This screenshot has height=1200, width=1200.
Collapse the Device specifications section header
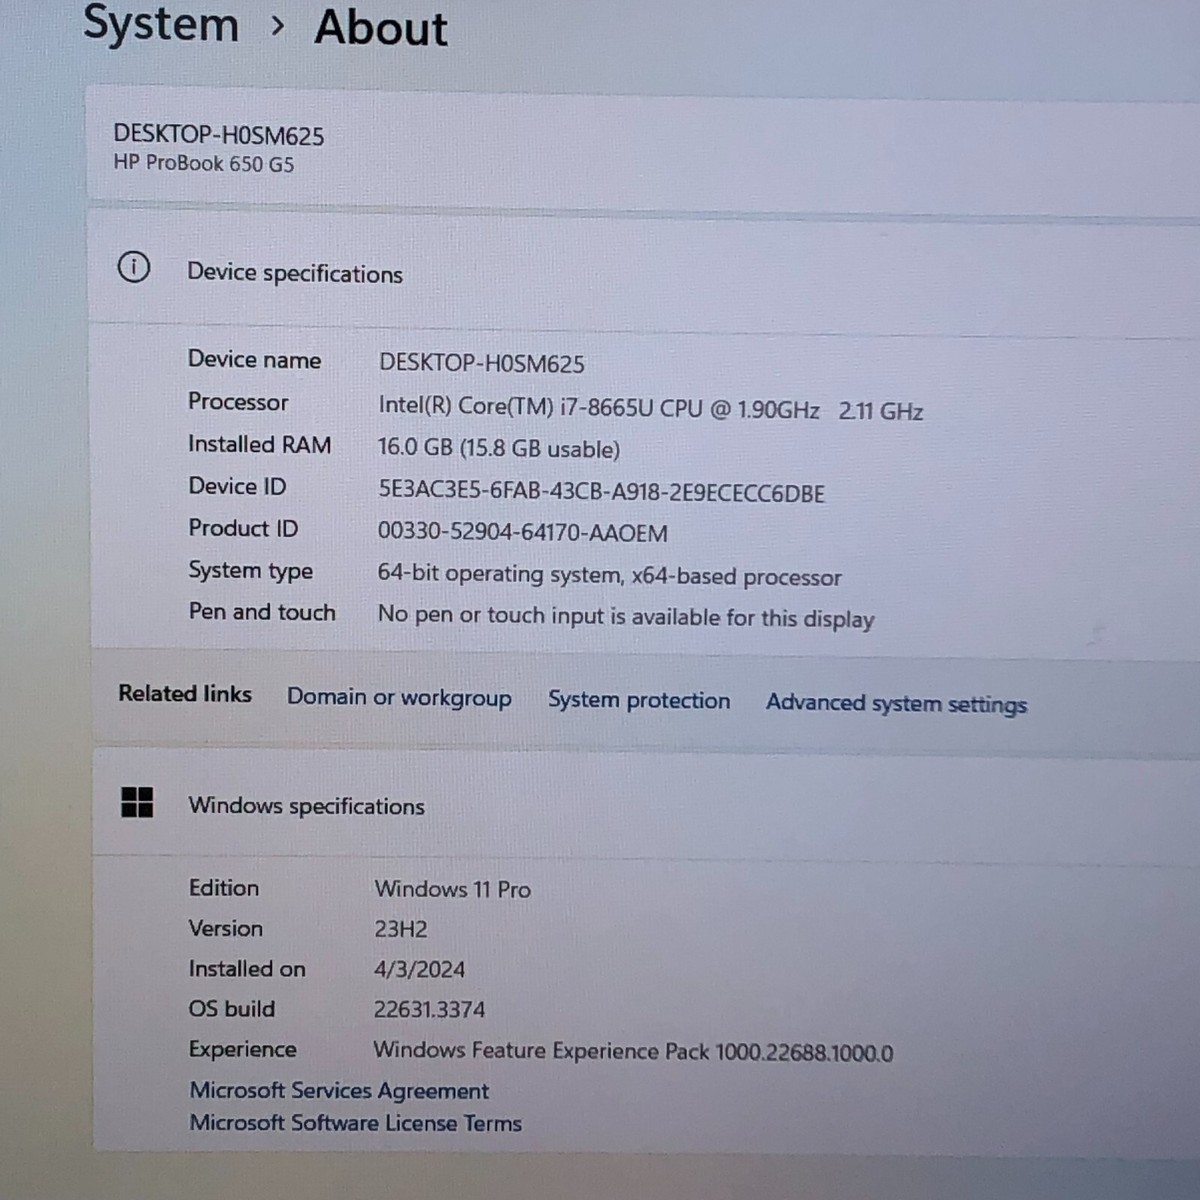tap(645, 271)
